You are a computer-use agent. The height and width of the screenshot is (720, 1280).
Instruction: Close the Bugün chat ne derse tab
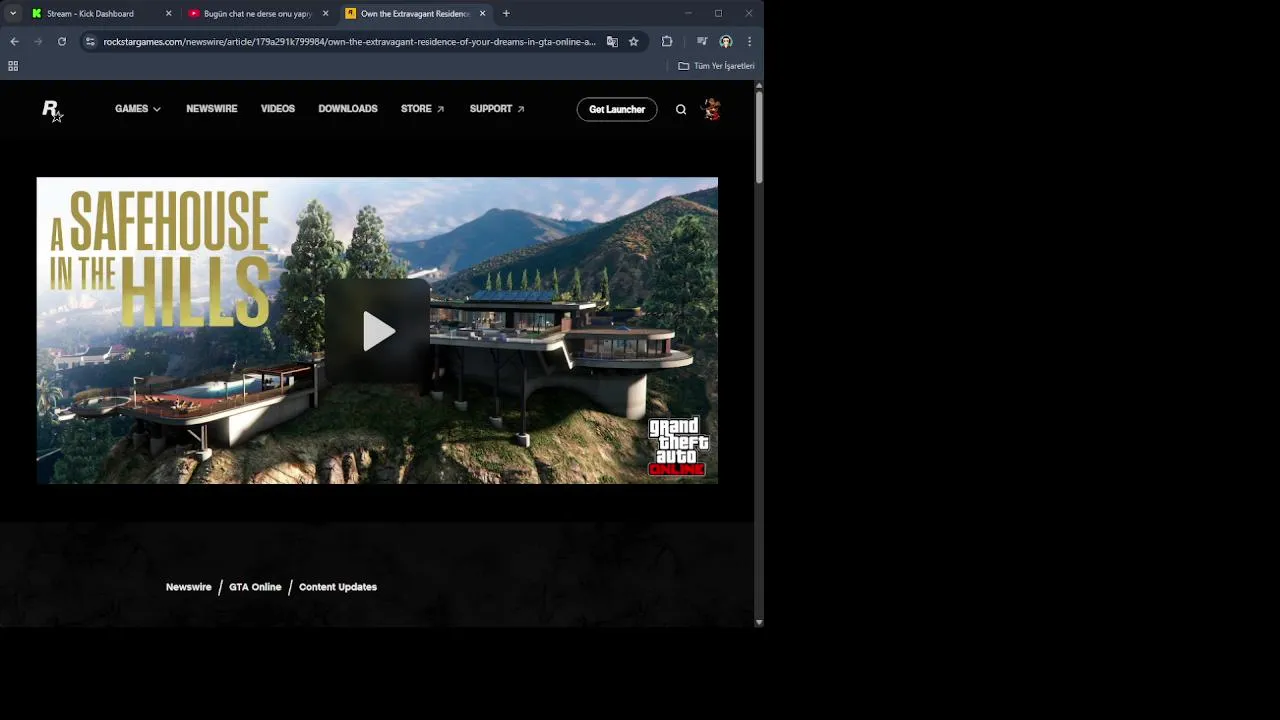(x=325, y=14)
